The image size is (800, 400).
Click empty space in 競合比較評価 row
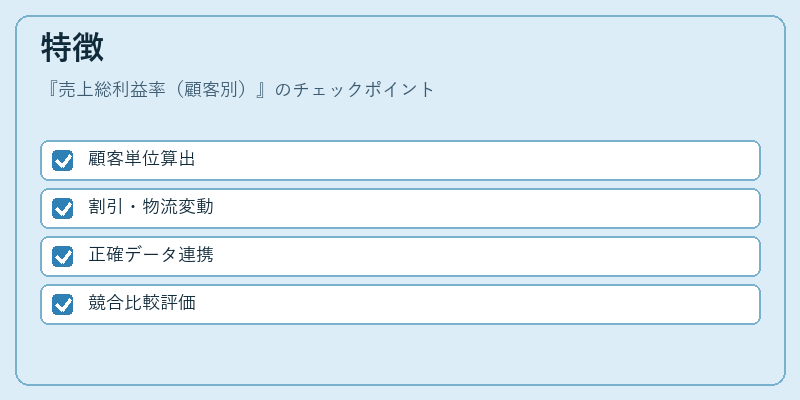pyautogui.click(x=474, y=305)
